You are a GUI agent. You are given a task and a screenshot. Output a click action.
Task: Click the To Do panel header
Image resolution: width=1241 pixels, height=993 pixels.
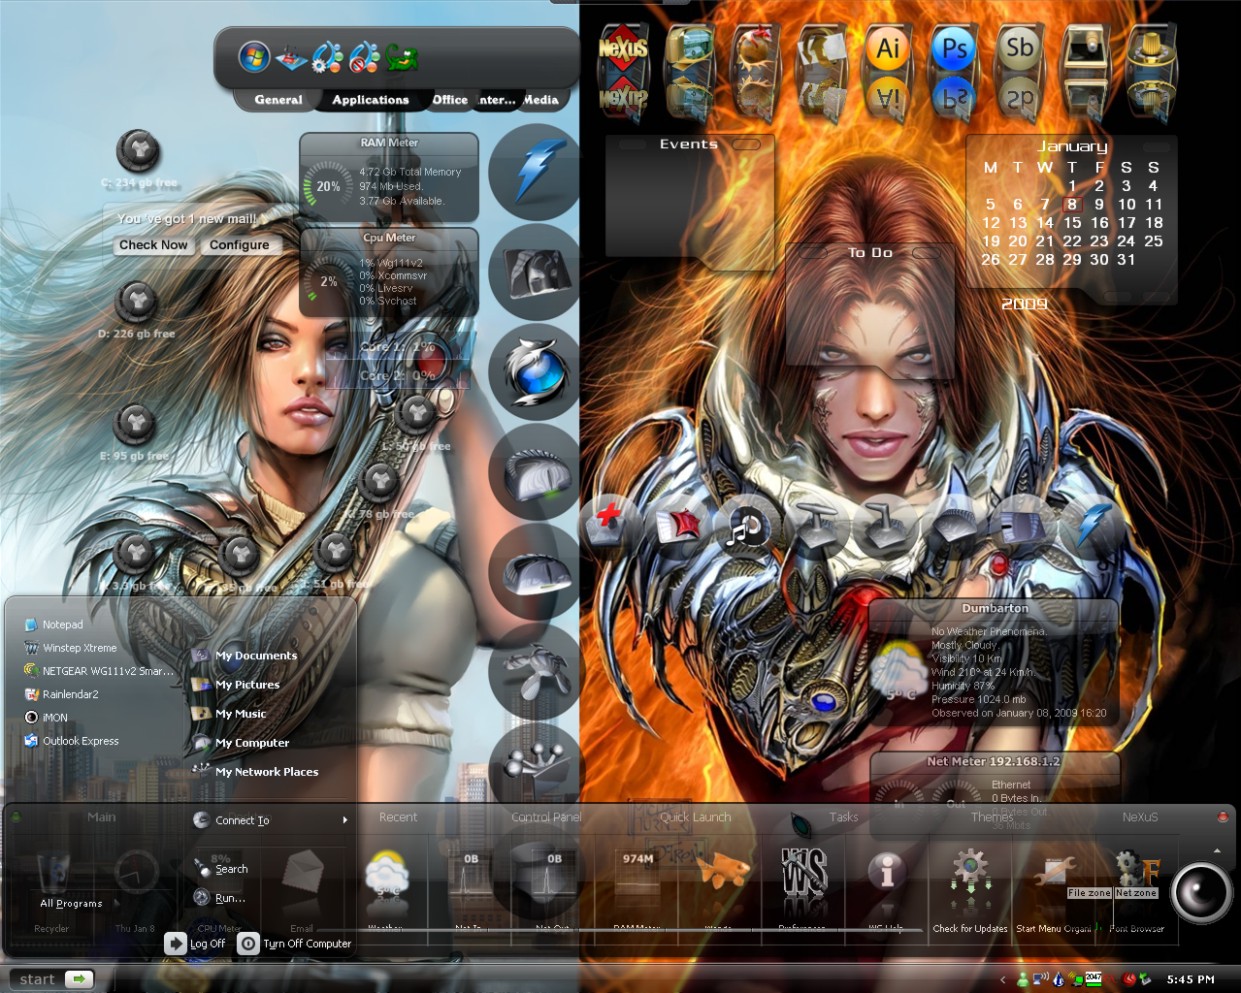click(870, 253)
